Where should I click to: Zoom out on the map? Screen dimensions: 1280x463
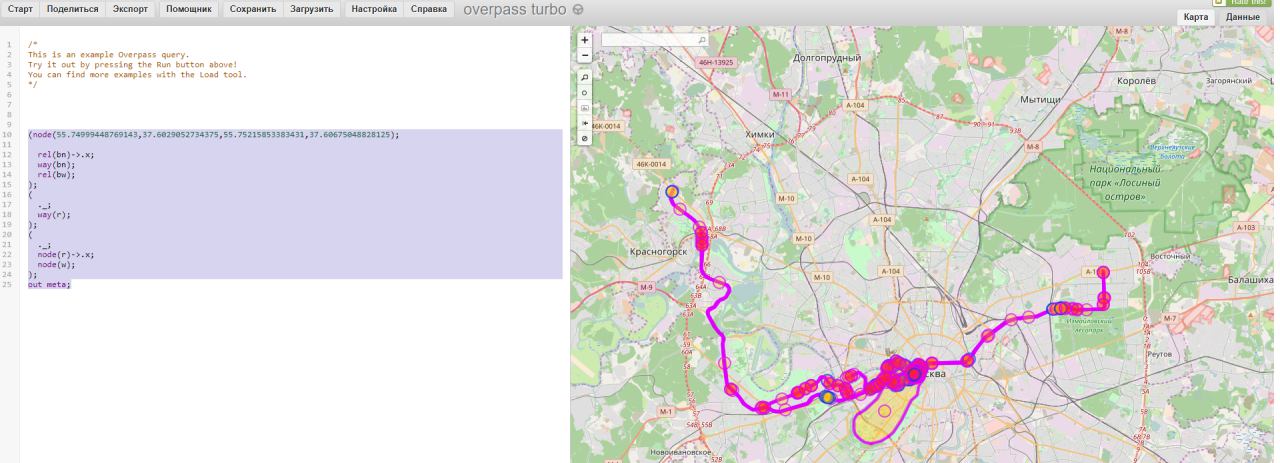[x=585, y=55]
